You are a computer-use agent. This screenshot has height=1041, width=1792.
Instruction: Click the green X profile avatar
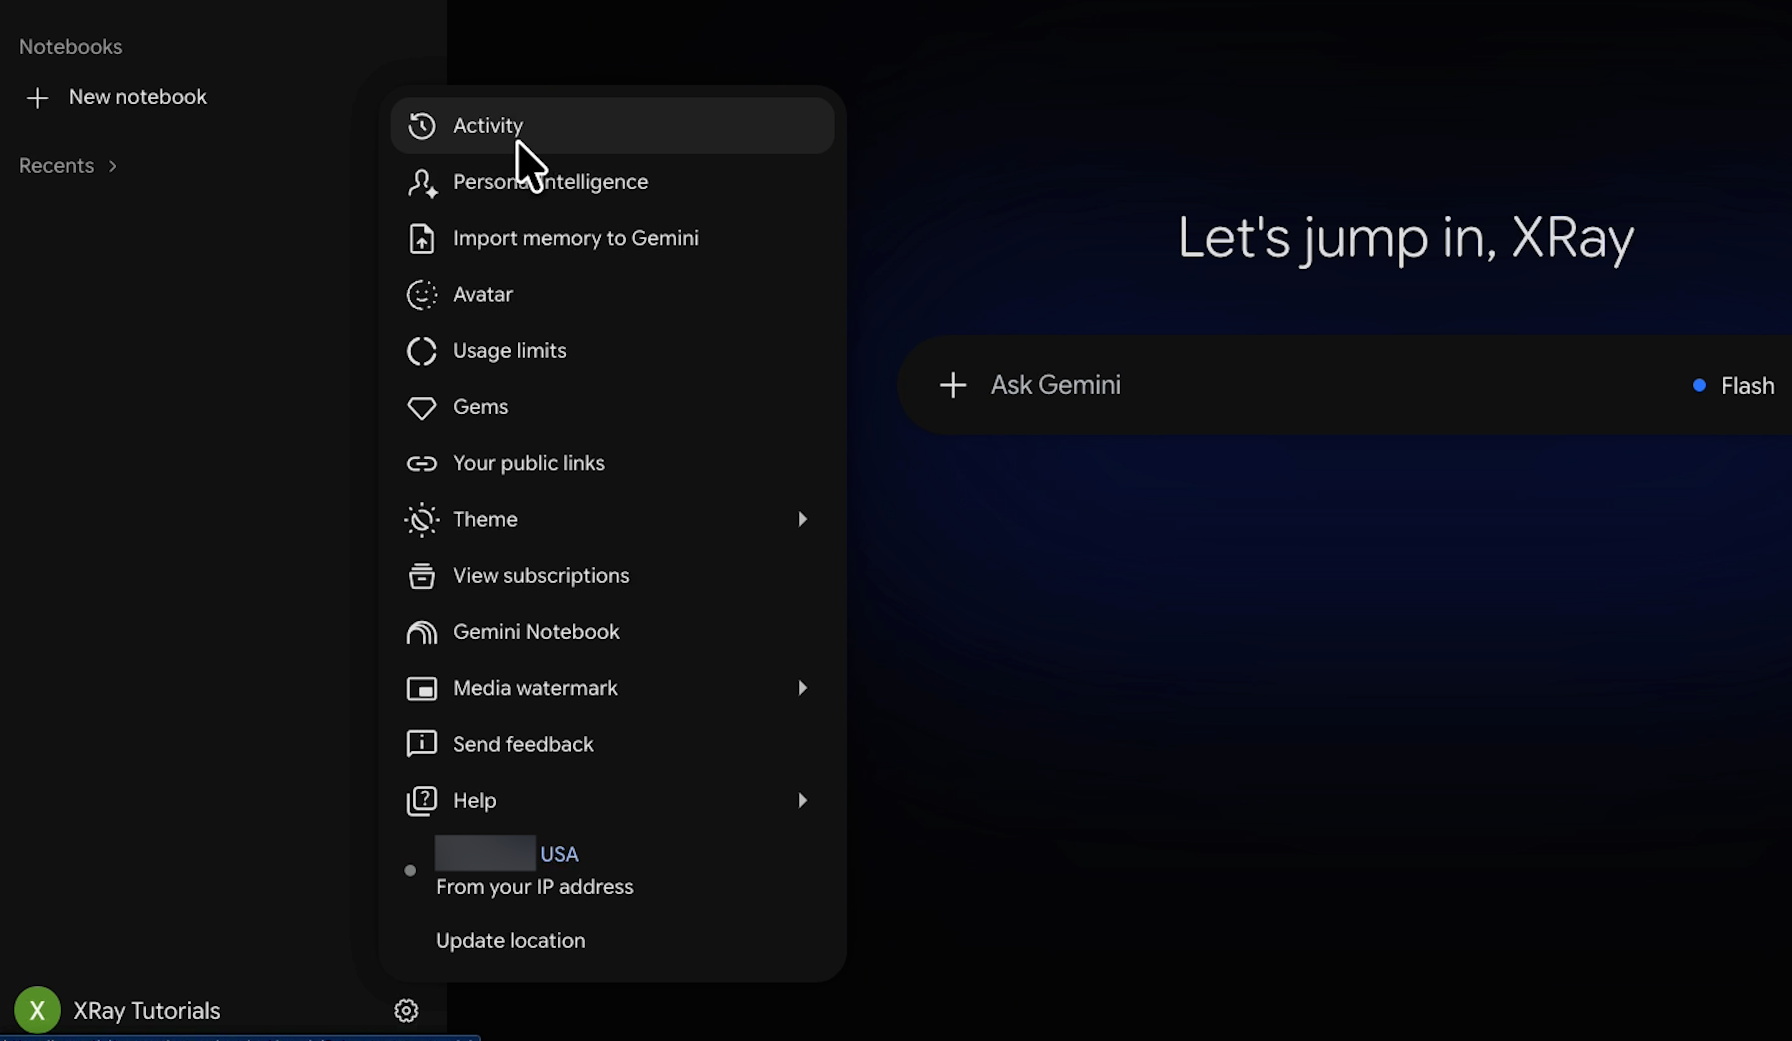pyautogui.click(x=37, y=1010)
